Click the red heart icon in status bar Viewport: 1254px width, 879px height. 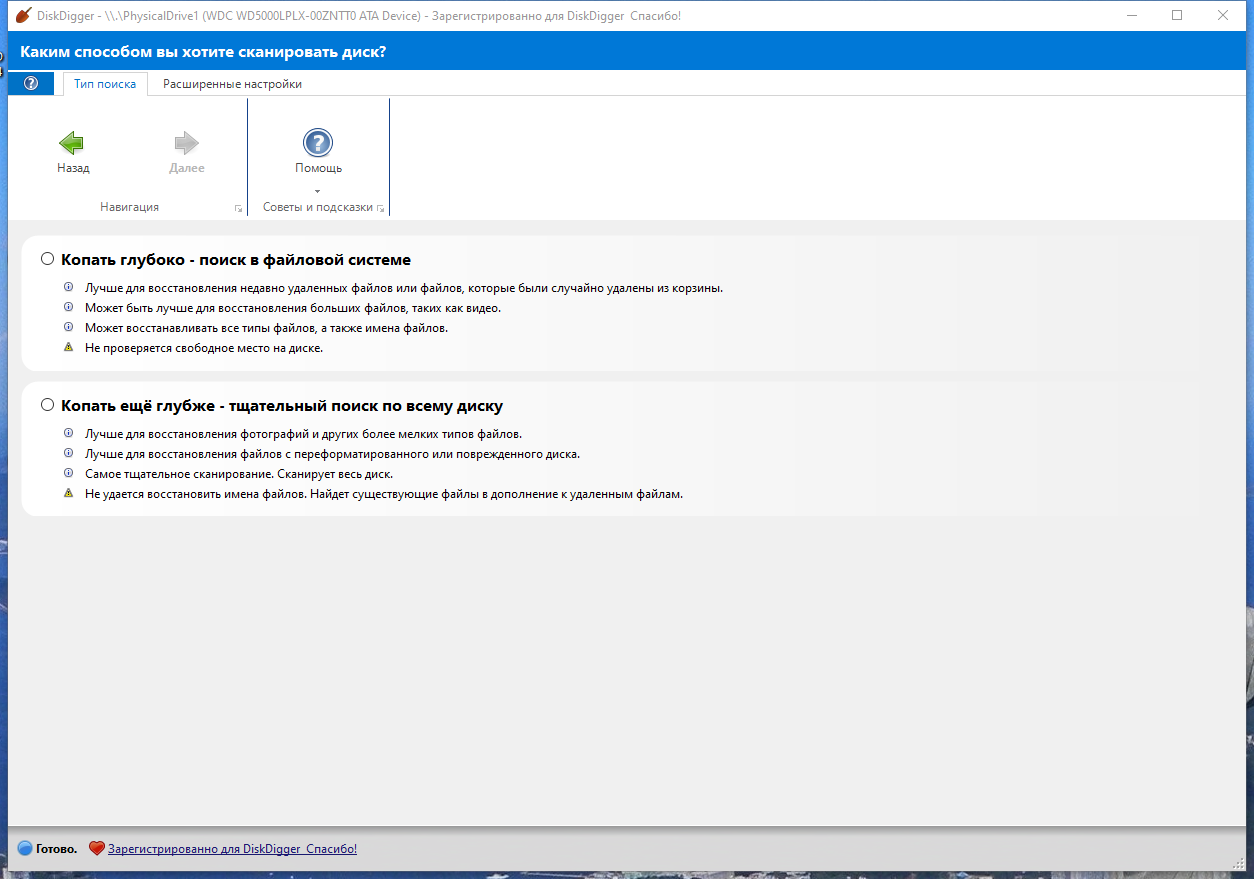click(97, 848)
